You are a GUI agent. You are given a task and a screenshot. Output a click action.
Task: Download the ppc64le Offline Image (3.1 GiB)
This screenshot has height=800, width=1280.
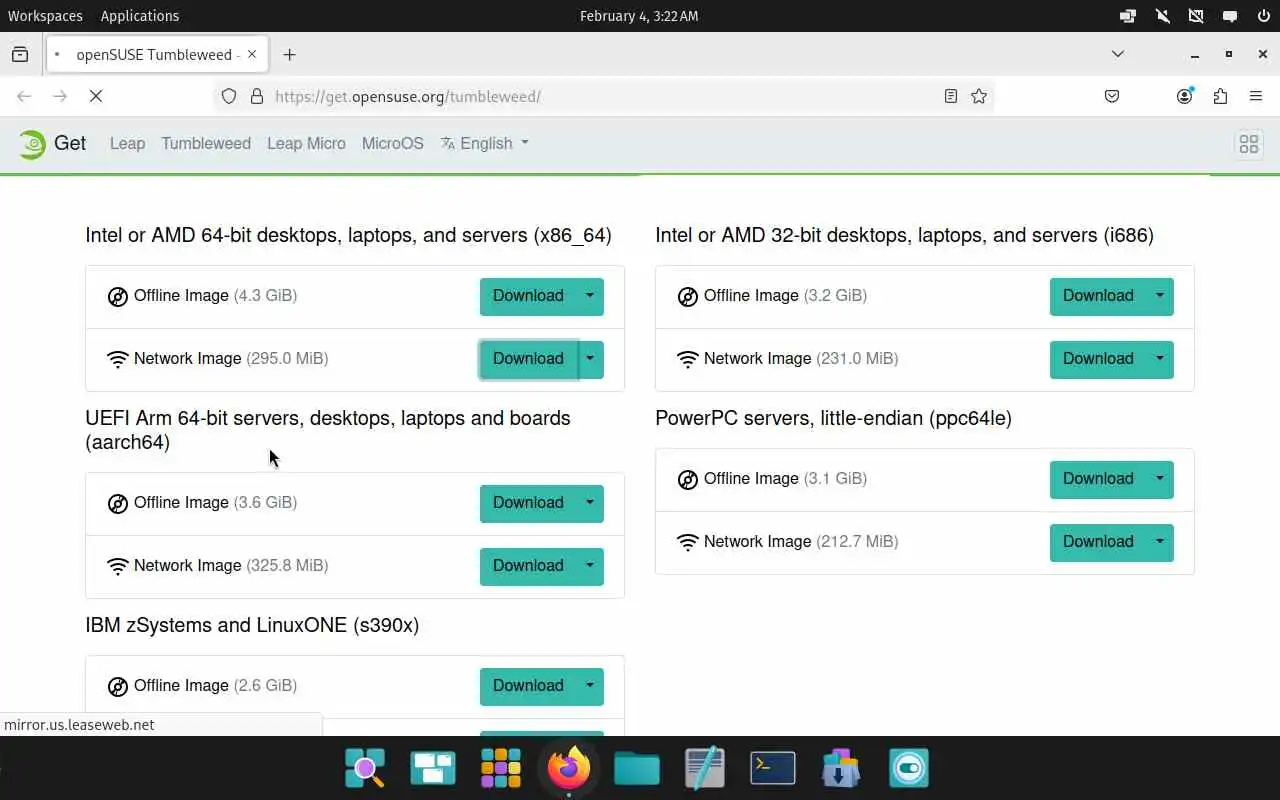1098,479
